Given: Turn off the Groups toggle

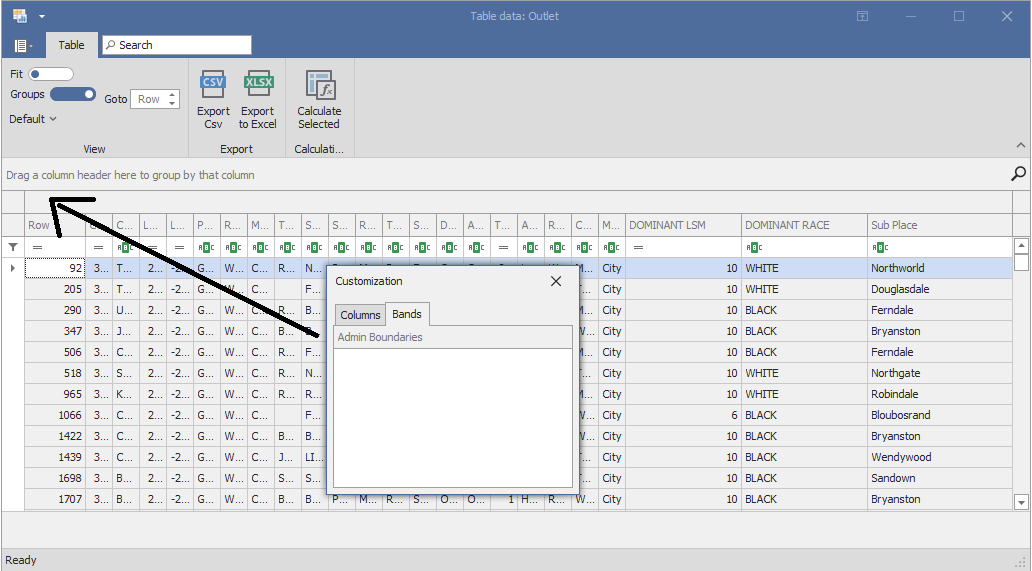Looking at the screenshot, I should 73,94.
